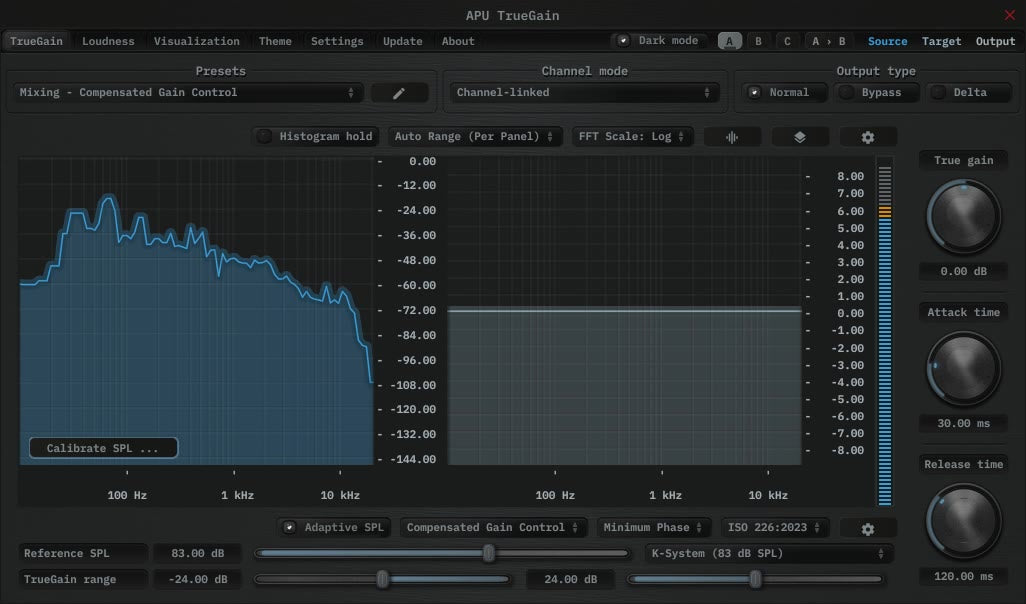The height and width of the screenshot is (604, 1026).
Task: Click the vertical gain level meter
Action: pos(885,332)
